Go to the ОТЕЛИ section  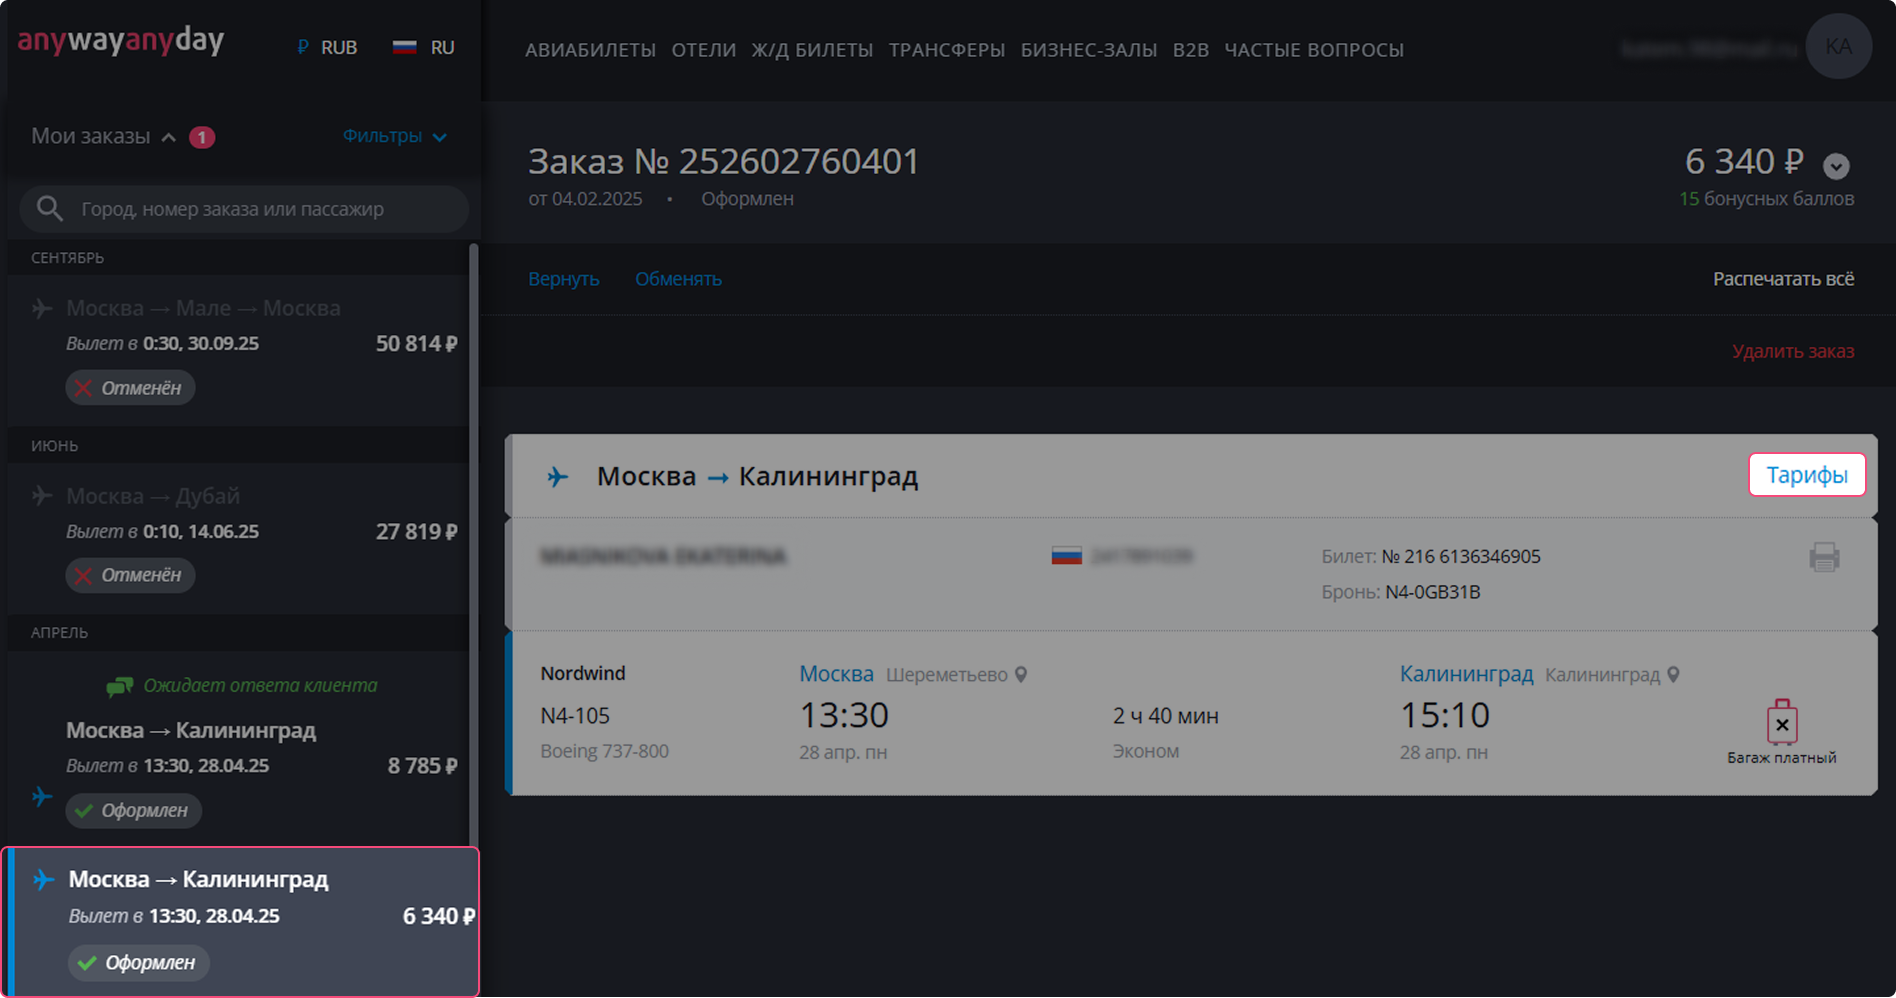click(703, 50)
